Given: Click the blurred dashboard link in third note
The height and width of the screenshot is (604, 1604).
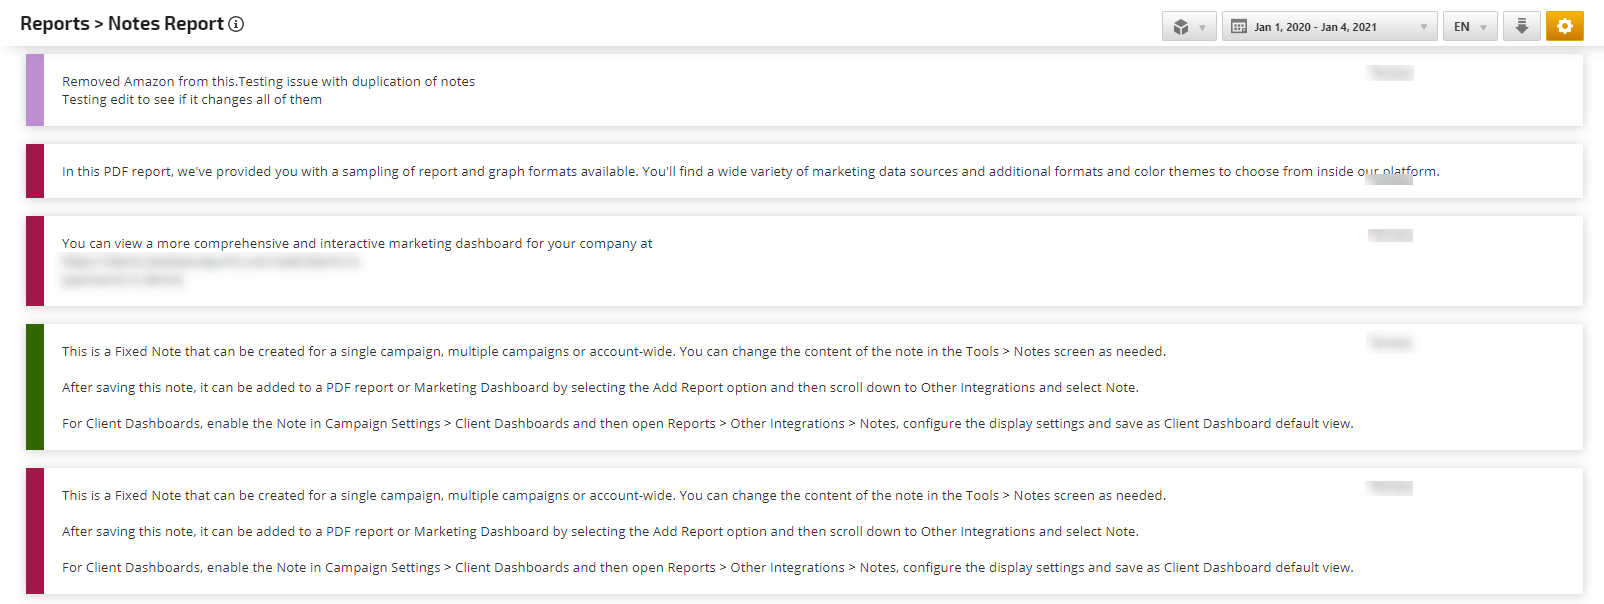Looking at the screenshot, I should click(x=210, y=262).
